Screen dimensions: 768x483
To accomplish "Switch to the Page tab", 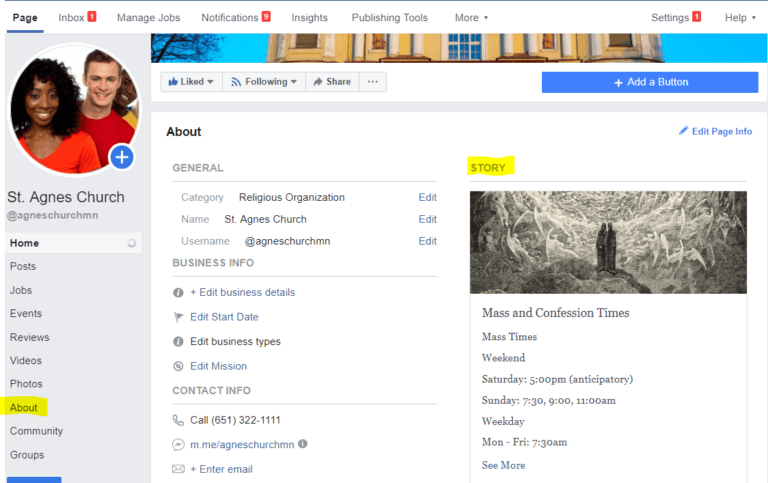I will pyautogui.click(x=25, y=18).
